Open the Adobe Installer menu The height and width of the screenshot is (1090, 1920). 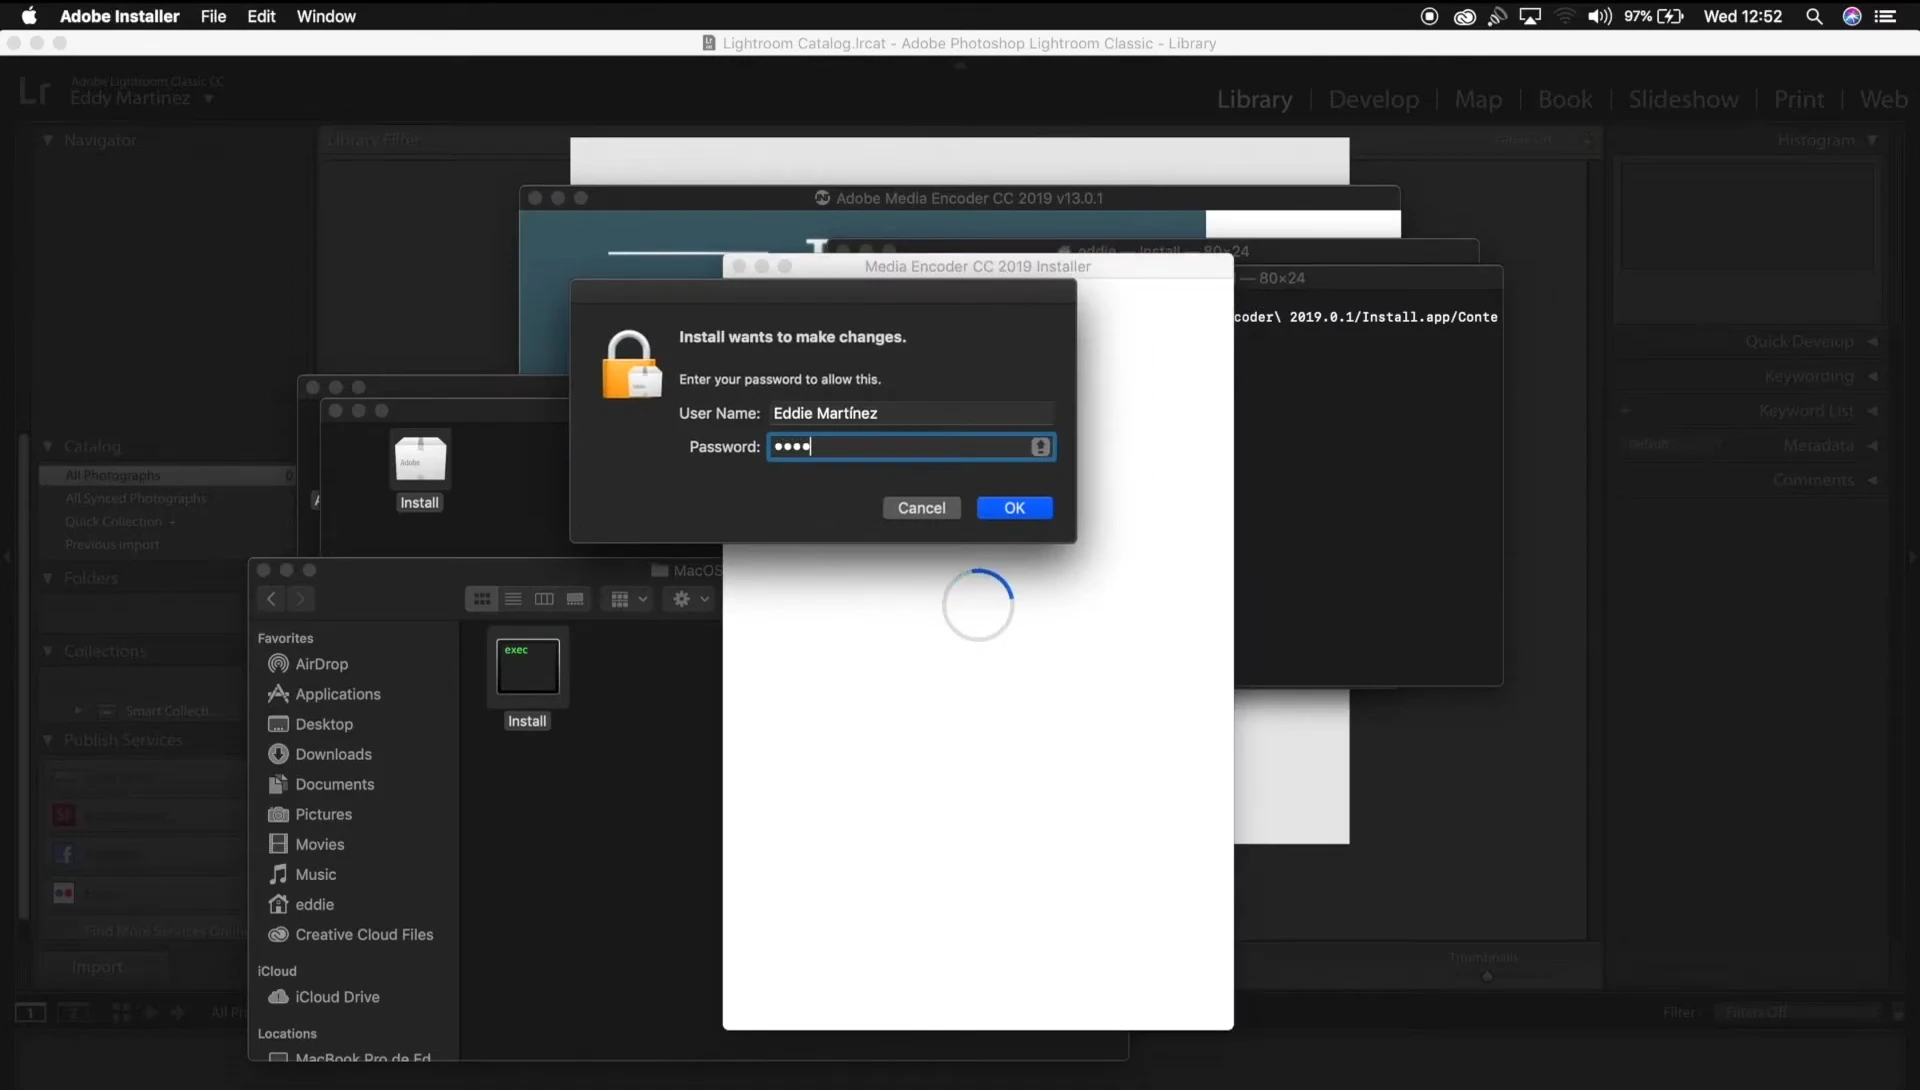click(119, 16)
